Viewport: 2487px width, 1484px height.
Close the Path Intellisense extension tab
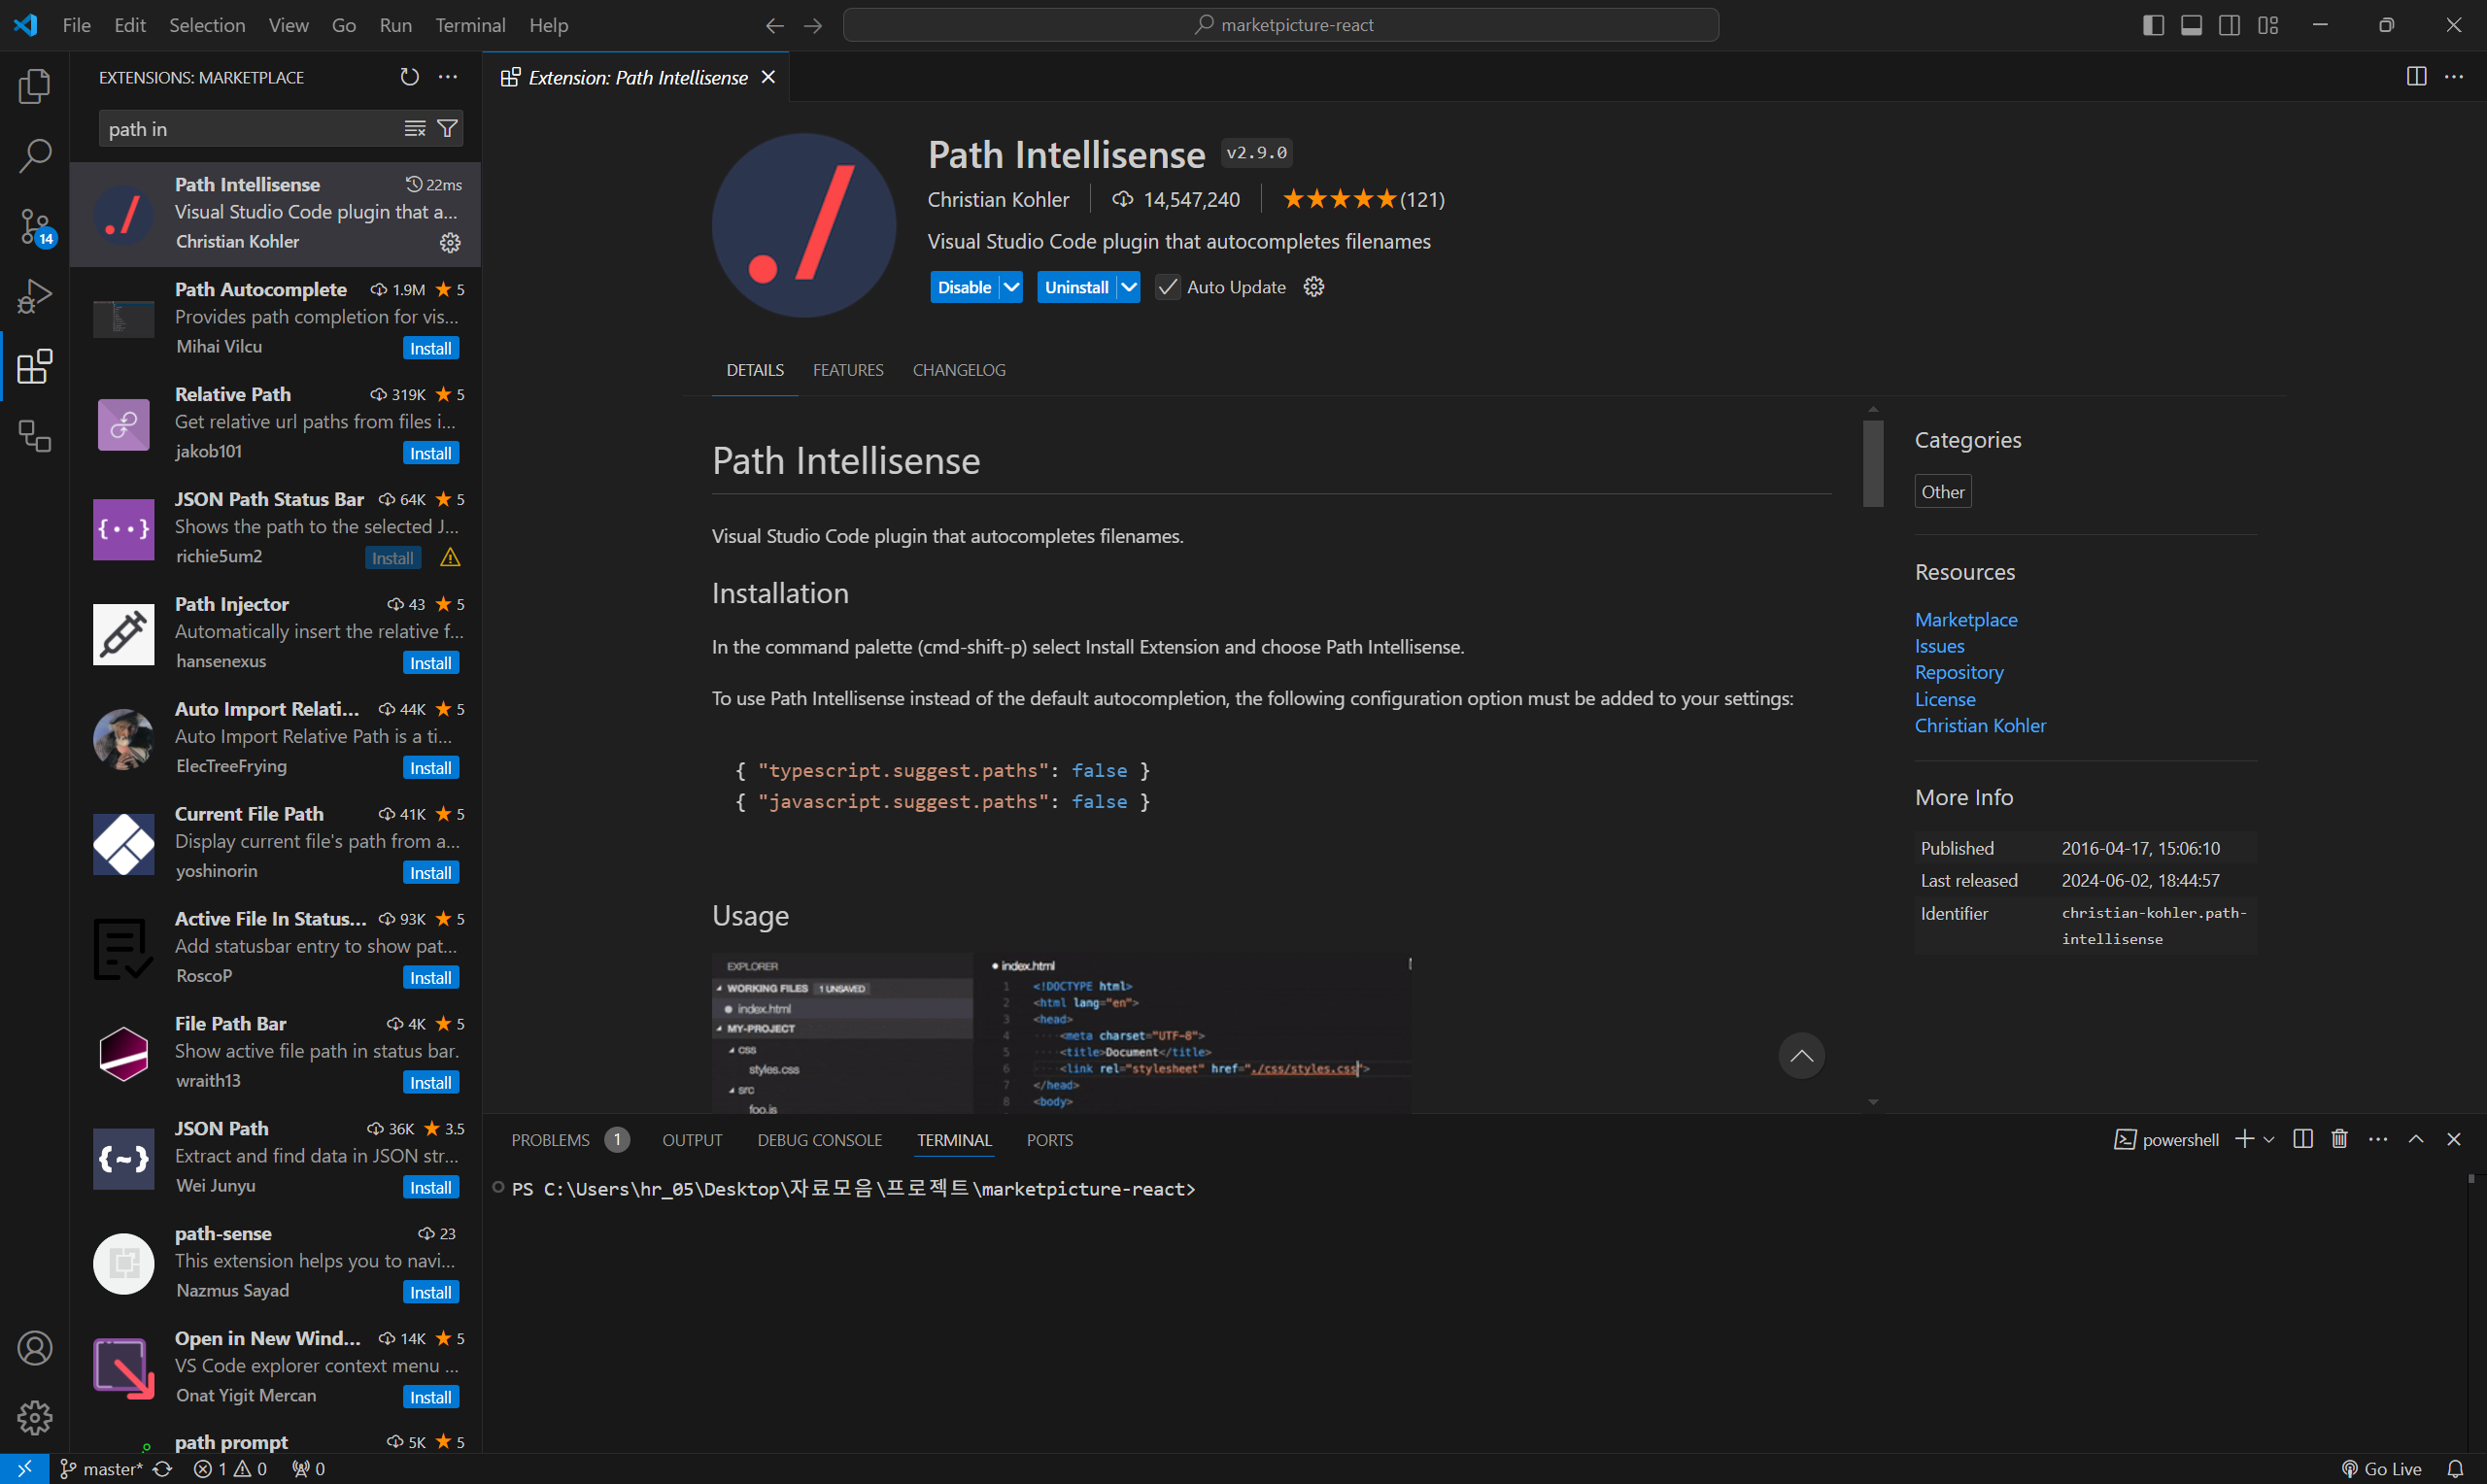[x=768, y=77]
